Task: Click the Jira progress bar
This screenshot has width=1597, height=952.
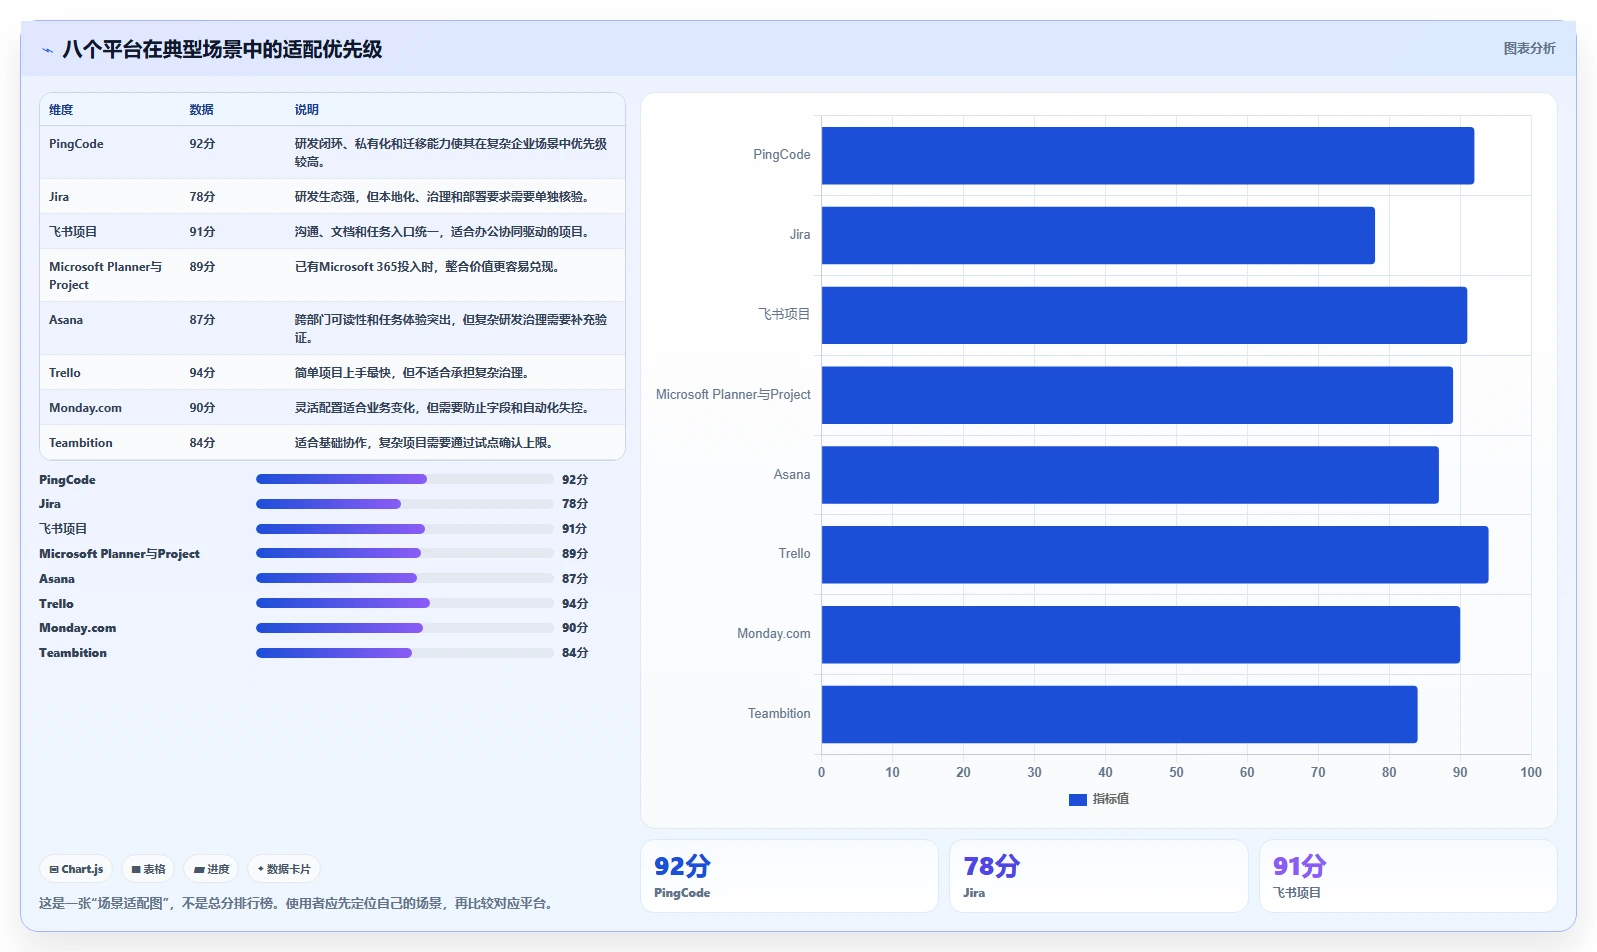Action: tap(404, 504)
